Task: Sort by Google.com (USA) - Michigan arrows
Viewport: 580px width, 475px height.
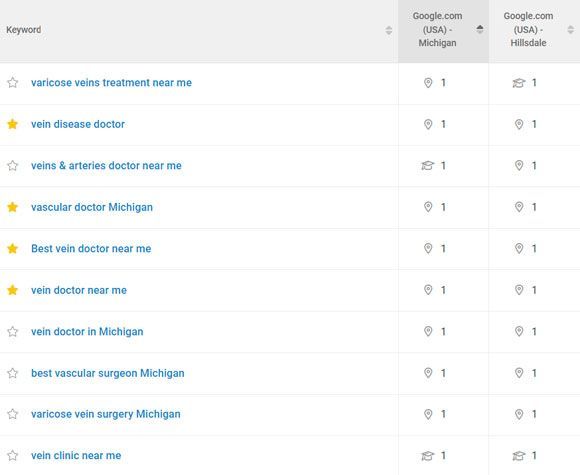Action: click(480, 29)
